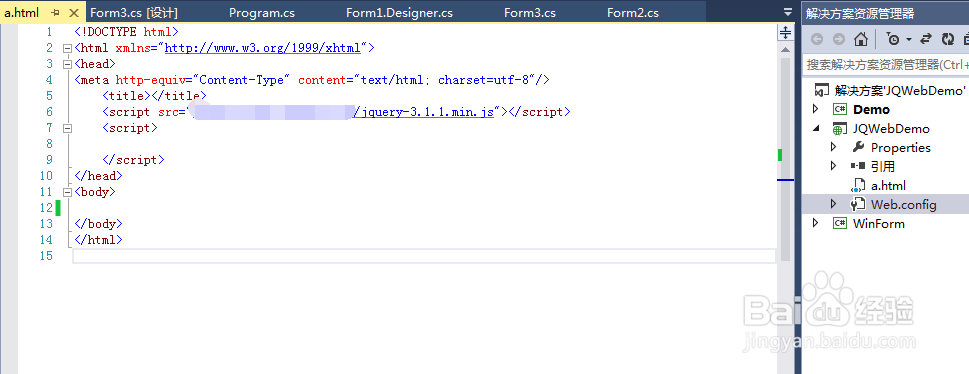
Task: Collapse the script outlining box on line 7
Action: pos(67,128)
